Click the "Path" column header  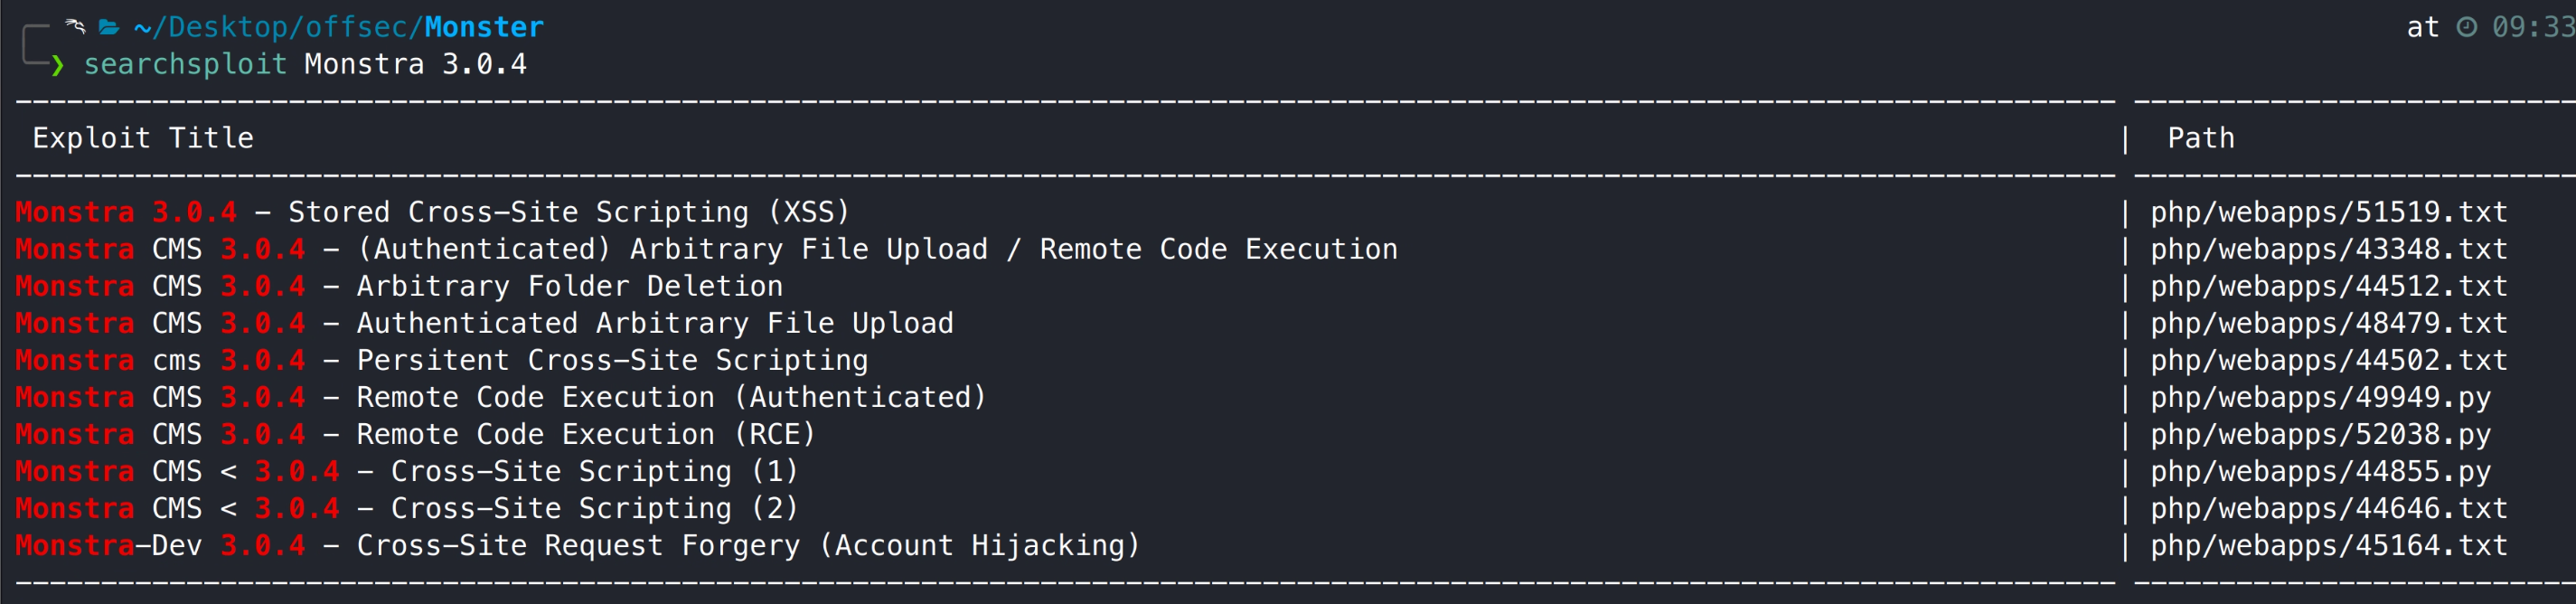pyautogui.click(x=2200, y=138)
